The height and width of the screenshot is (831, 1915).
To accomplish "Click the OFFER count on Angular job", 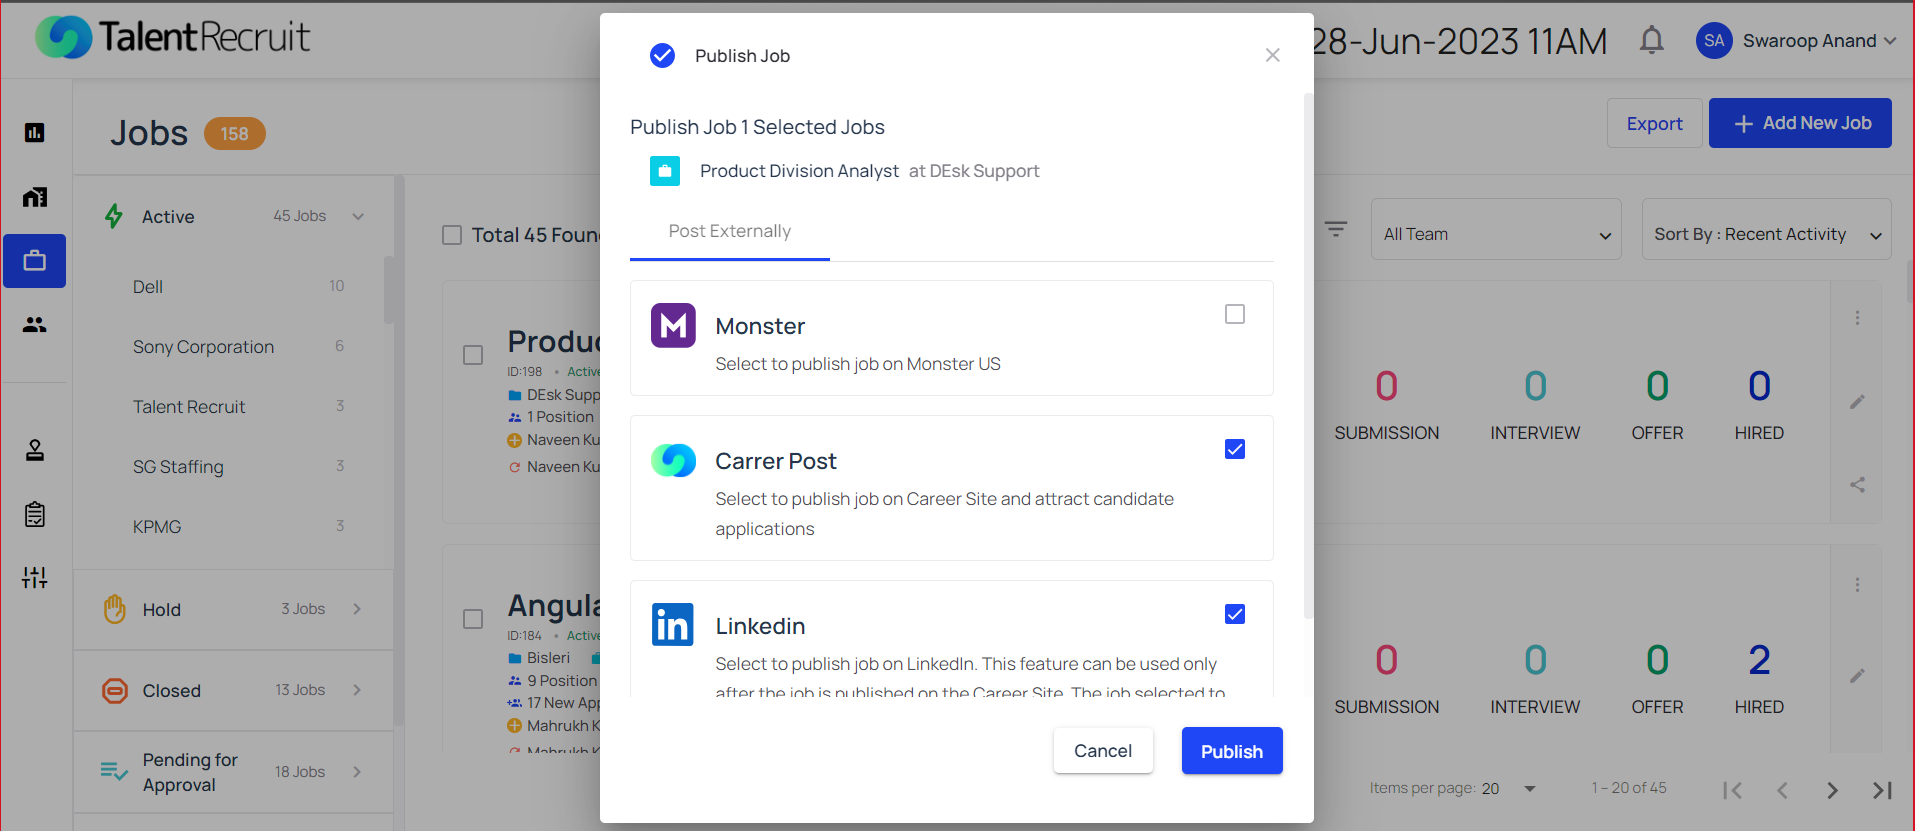I will (1657, 660).
